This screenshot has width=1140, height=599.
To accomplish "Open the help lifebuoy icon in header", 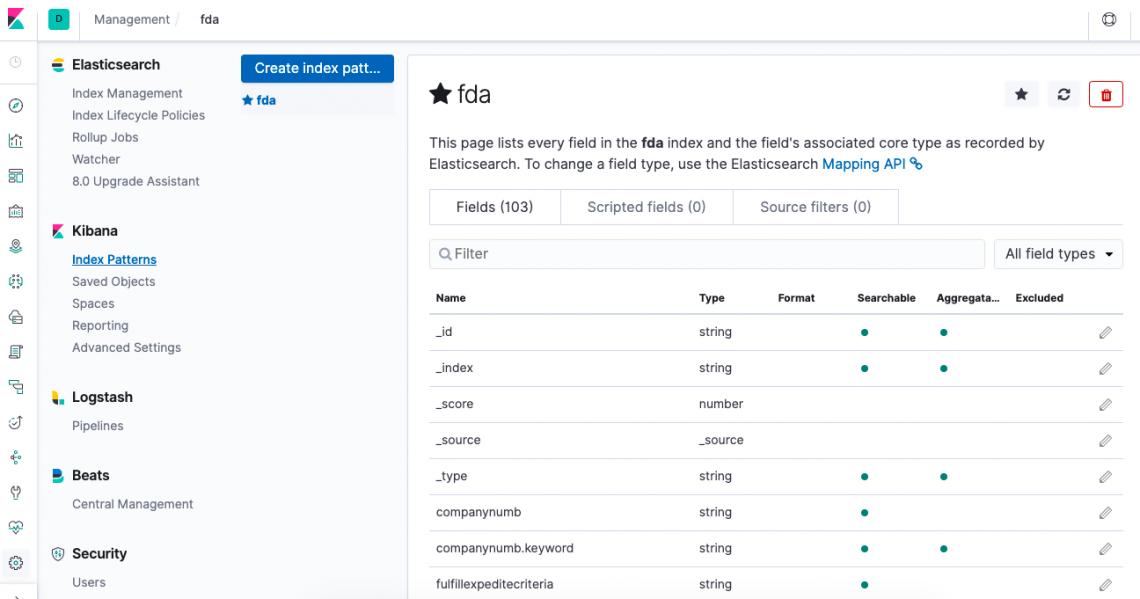I will [1109, 19].
